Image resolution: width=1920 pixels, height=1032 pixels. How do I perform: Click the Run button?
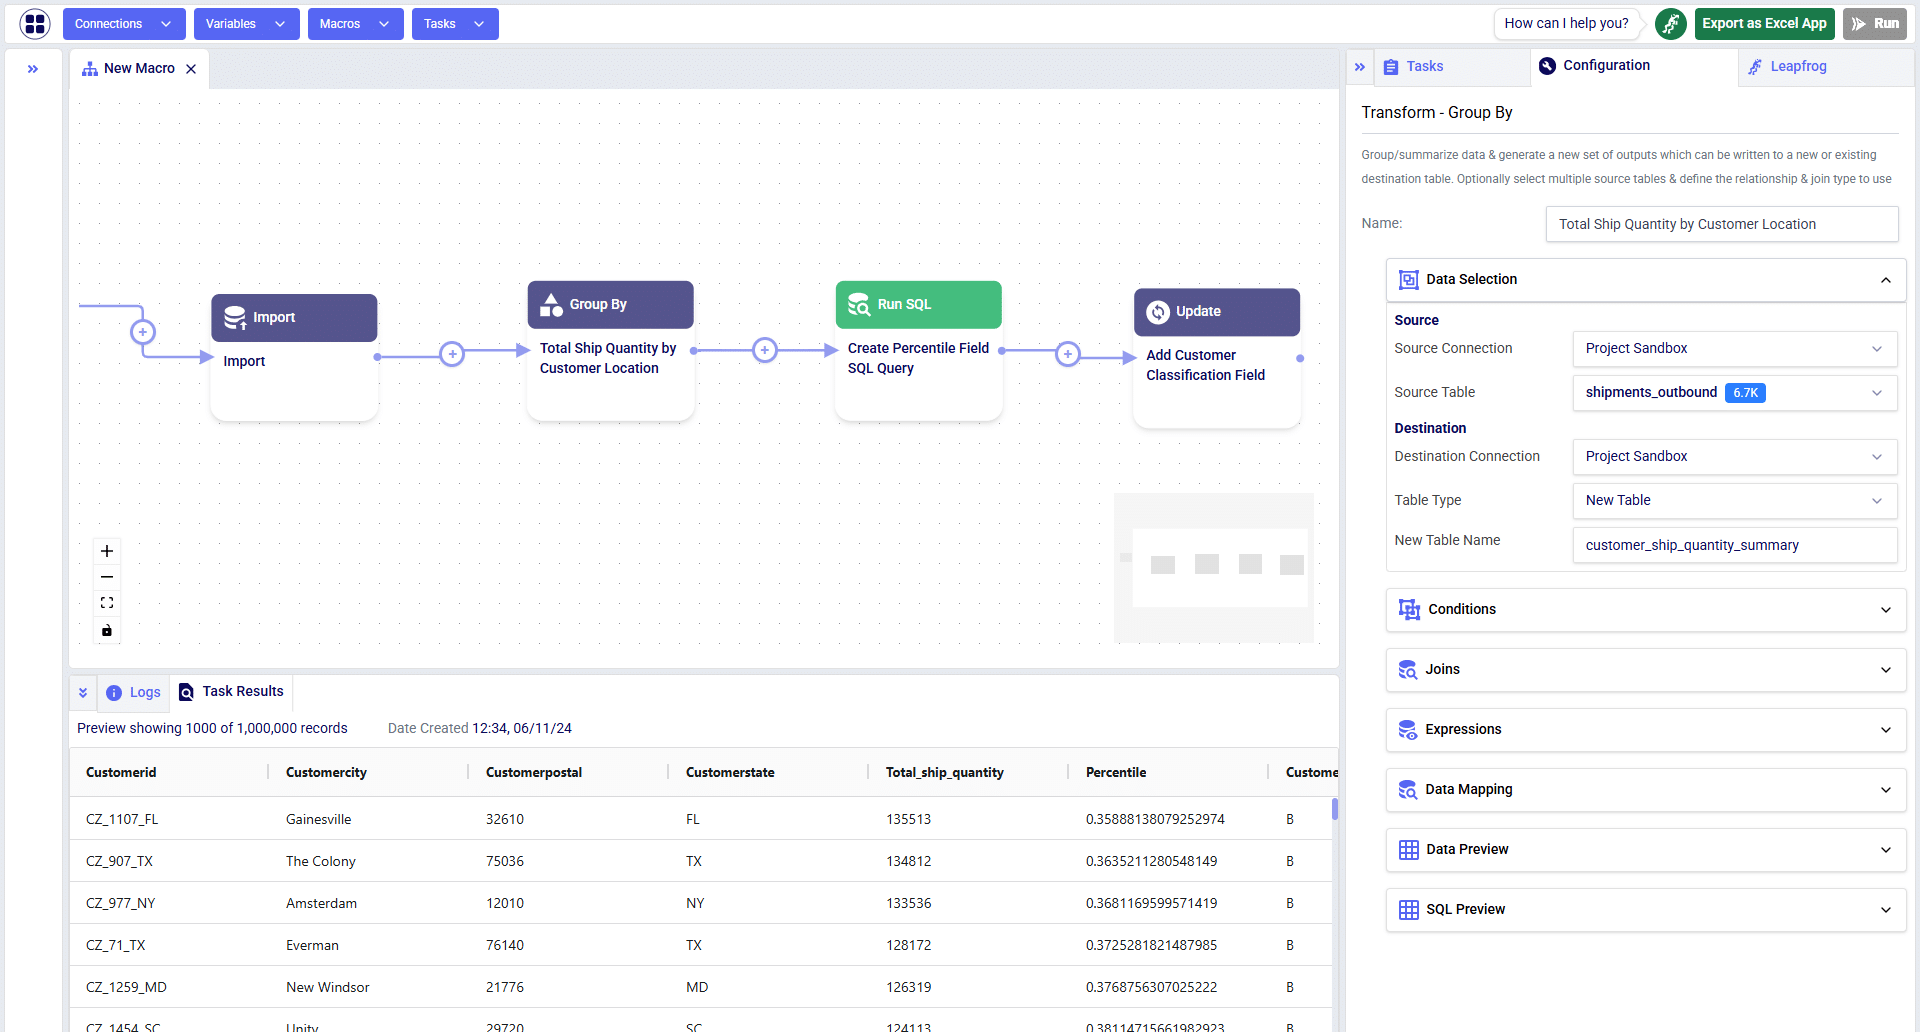pyautogui.click(x=1875, y=23)
